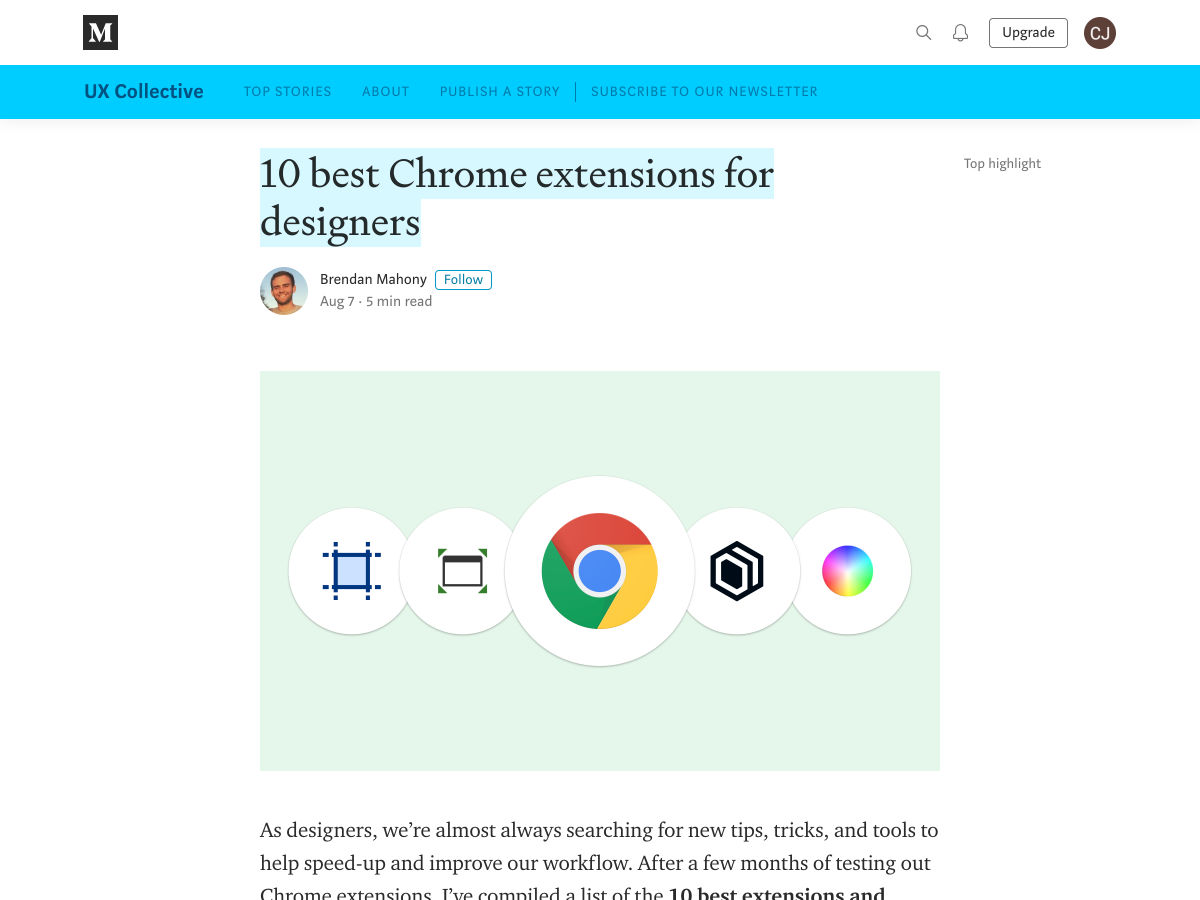This screenshot has width=1200, height=900.
Task: Click the central Chrome logo icon
Action: click(600, 571)
